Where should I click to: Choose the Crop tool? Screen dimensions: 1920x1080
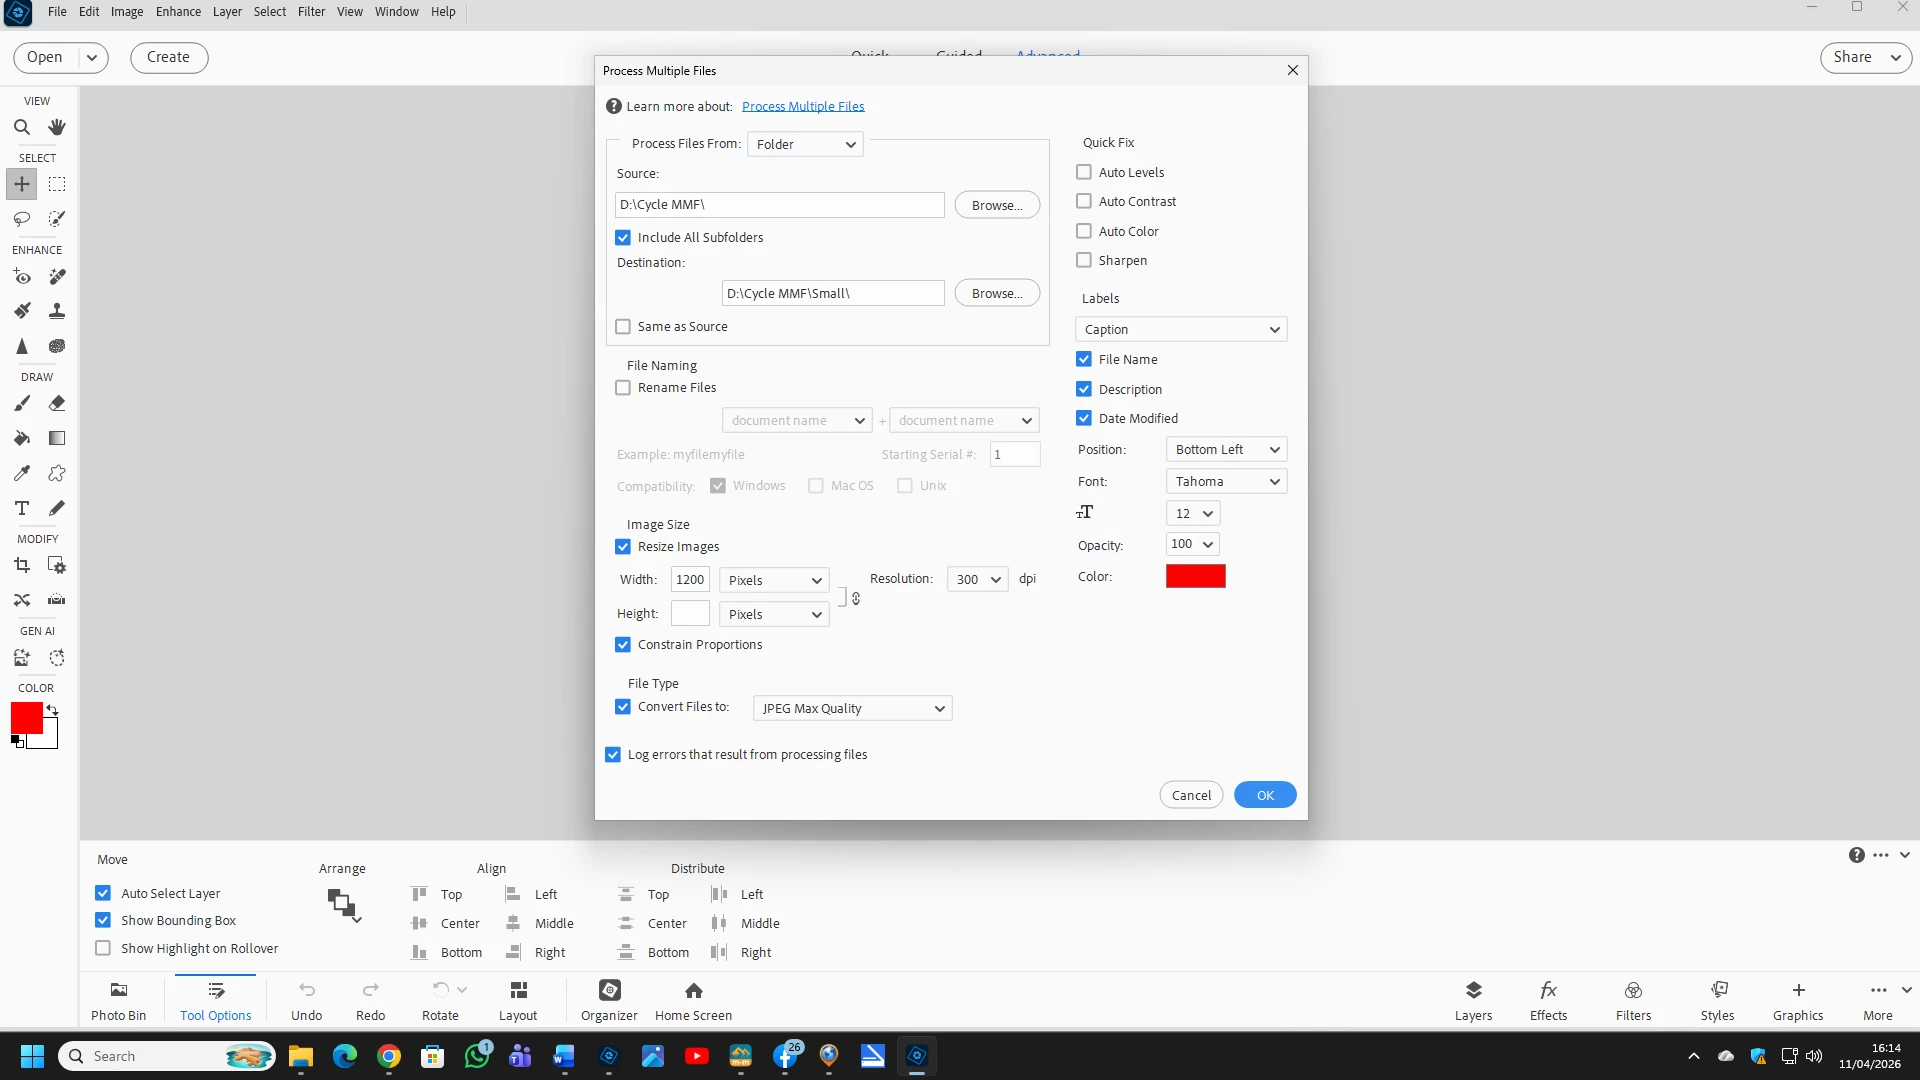click(x=22, y=566)
